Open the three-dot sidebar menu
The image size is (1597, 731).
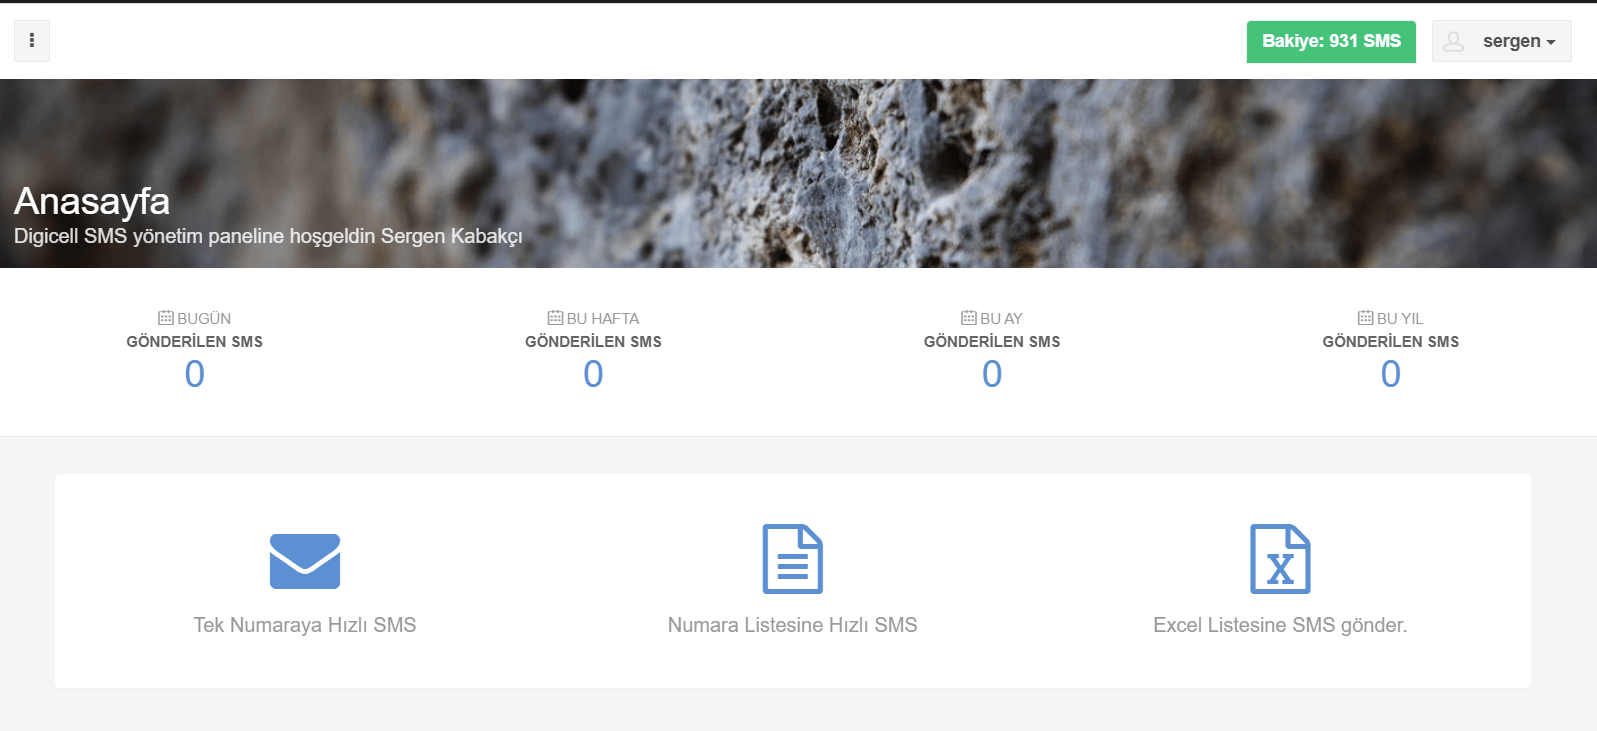32,41
